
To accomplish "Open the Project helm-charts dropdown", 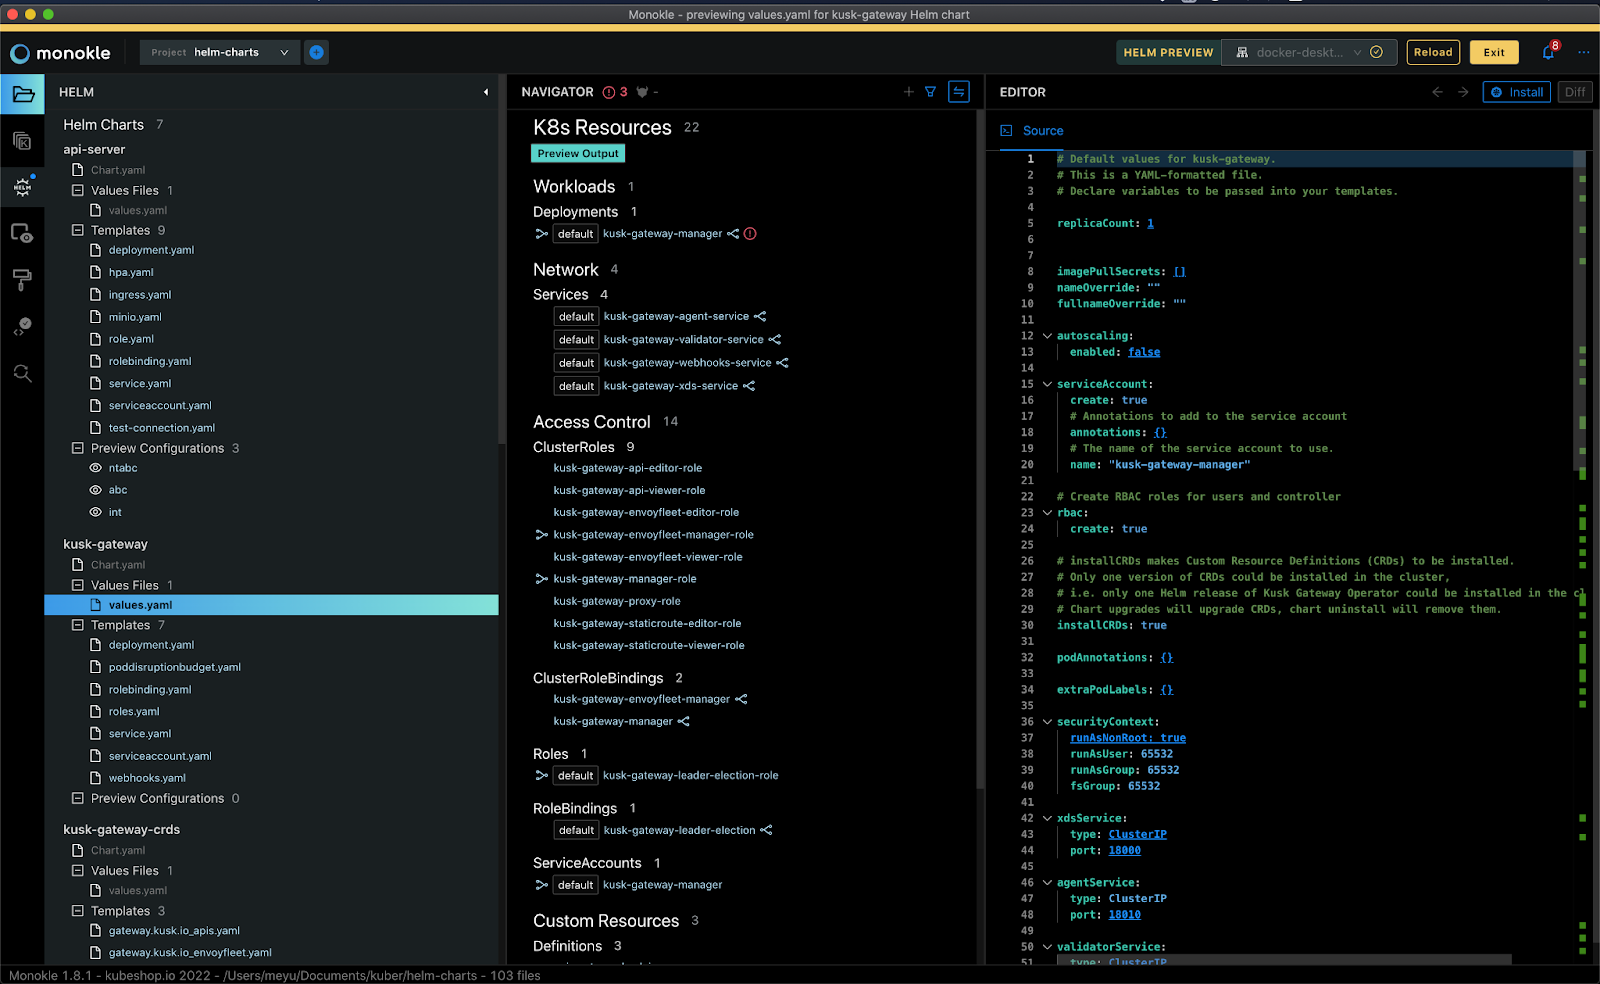I will coord(220,52).
